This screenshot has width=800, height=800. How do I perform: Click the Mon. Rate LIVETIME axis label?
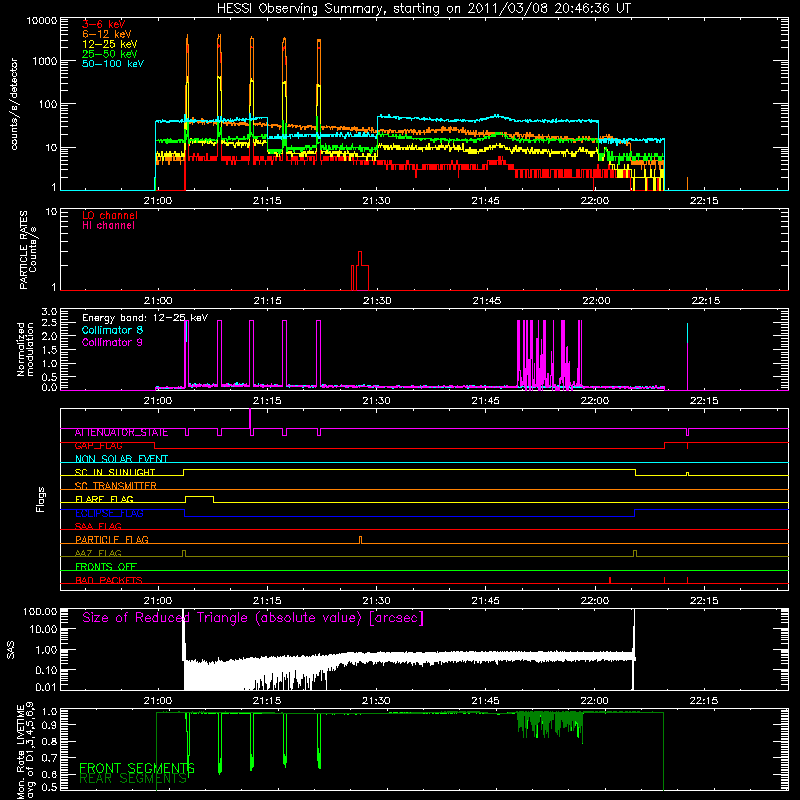pos(26,751)
